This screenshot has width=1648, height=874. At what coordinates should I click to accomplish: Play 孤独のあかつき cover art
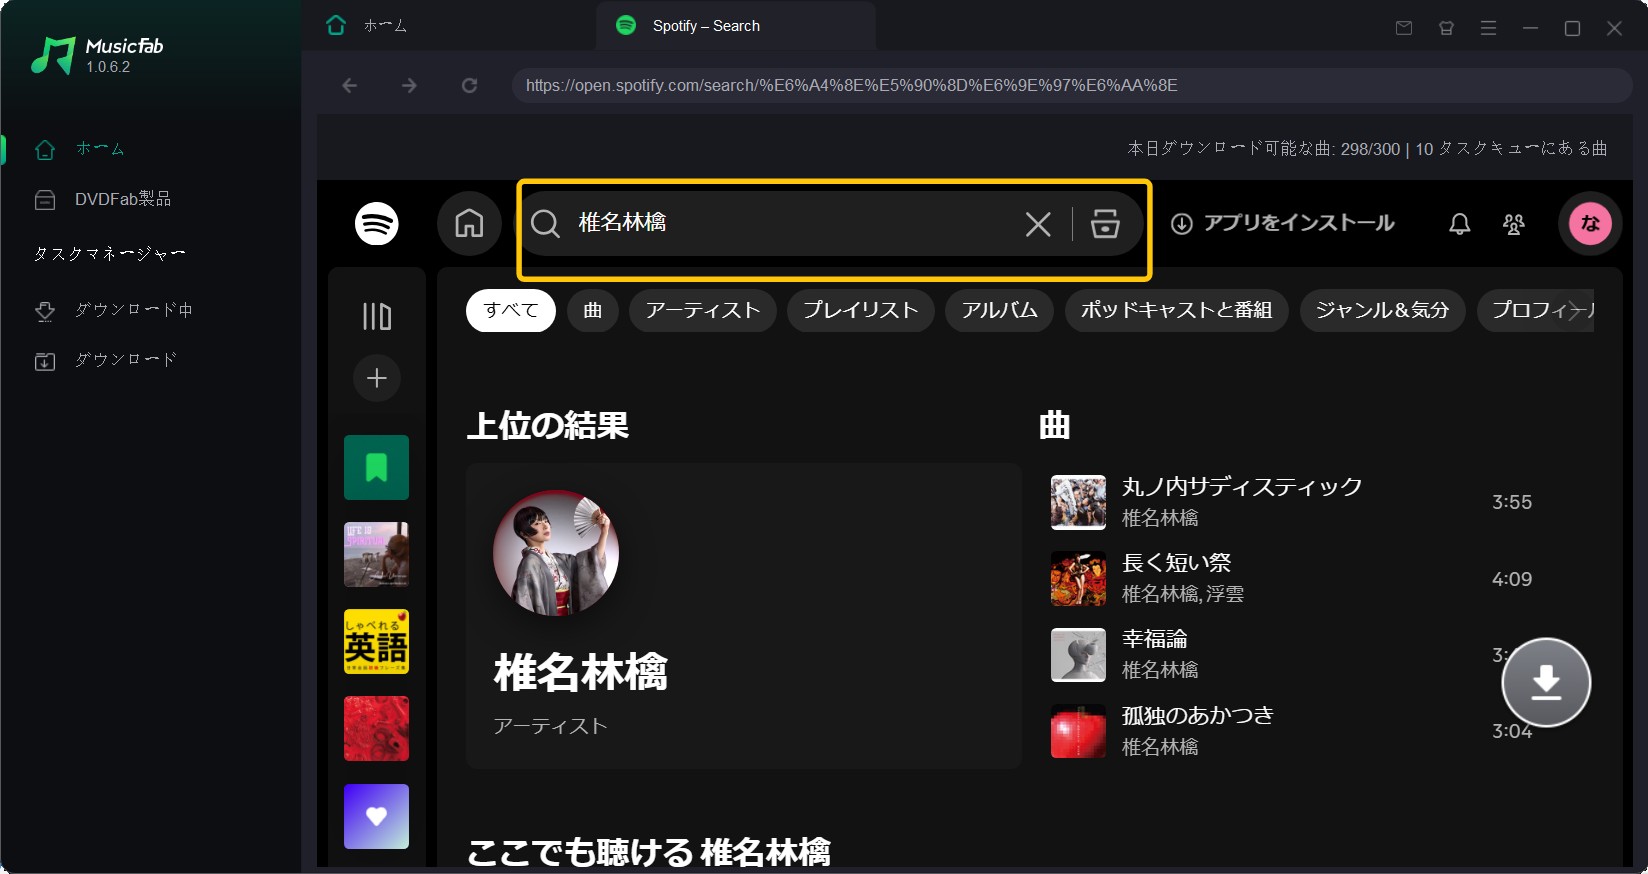click(1078, 731)
